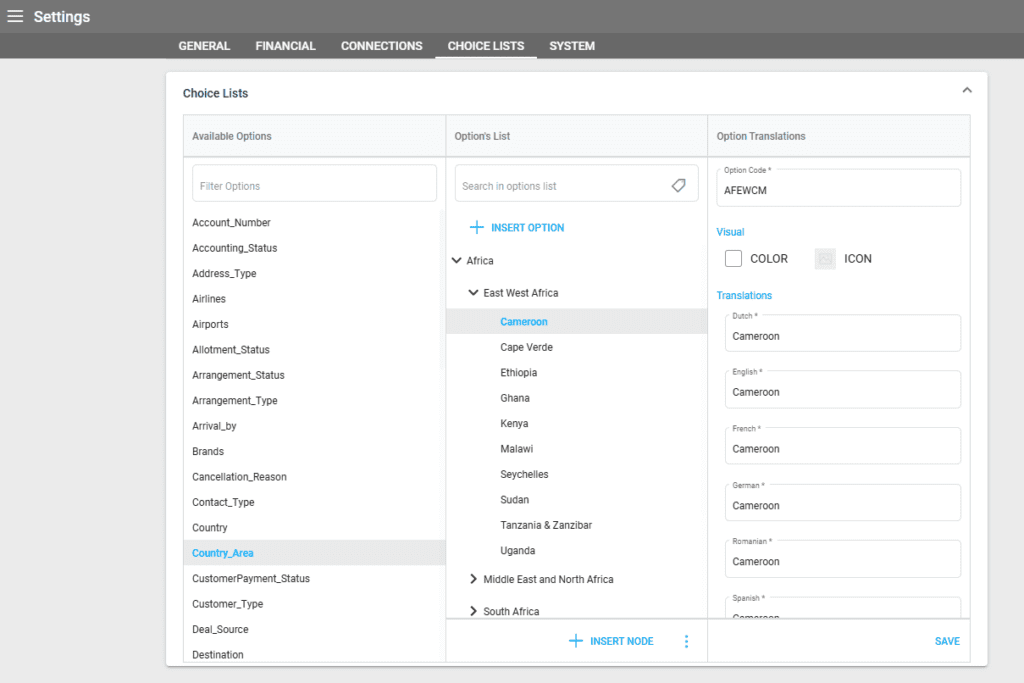This screenshot has width=1024, height=683.
Task: Open the CONNECTIONS tab
Action: (381, 46)
